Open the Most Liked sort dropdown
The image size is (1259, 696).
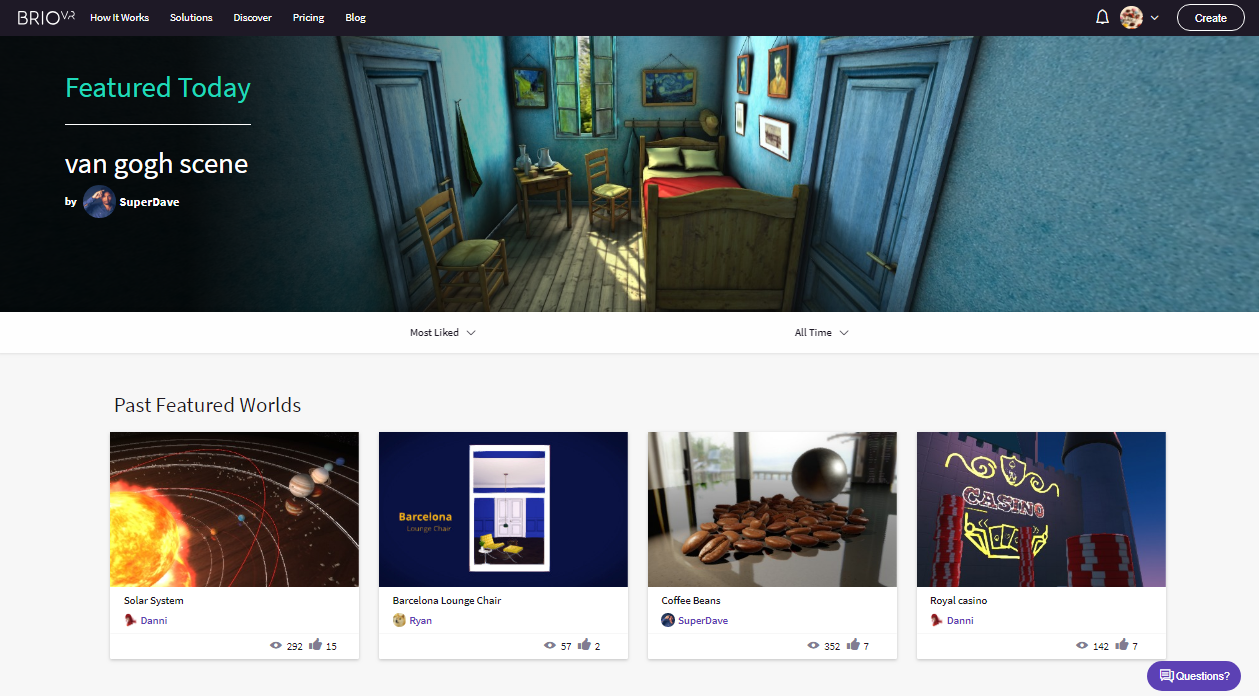pyautogui.click(x=442, y=333)
